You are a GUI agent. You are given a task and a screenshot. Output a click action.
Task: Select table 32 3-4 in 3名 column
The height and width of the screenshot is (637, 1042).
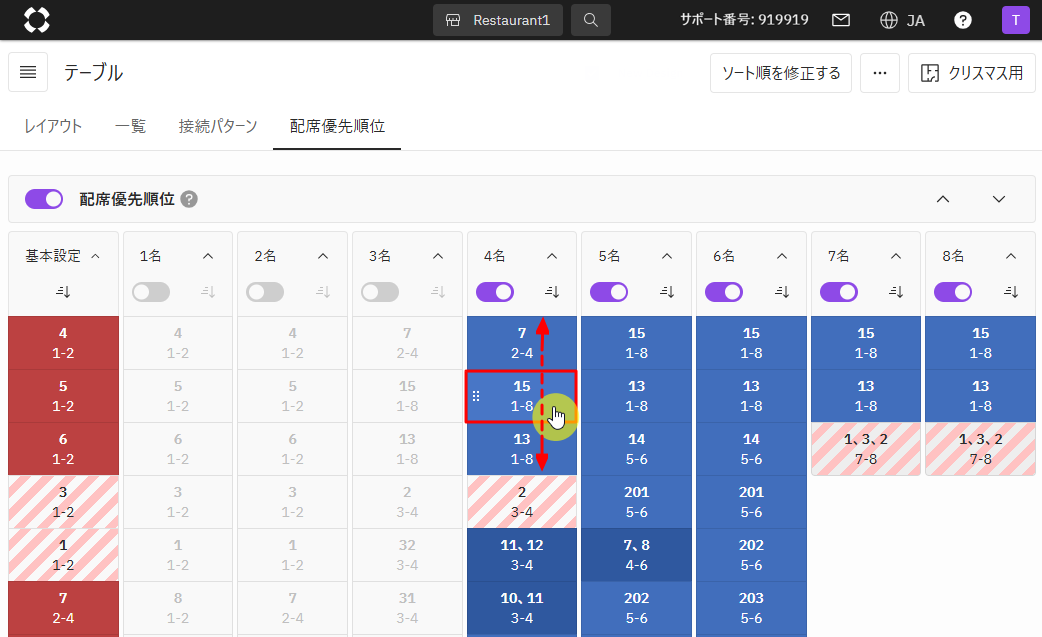407,555
